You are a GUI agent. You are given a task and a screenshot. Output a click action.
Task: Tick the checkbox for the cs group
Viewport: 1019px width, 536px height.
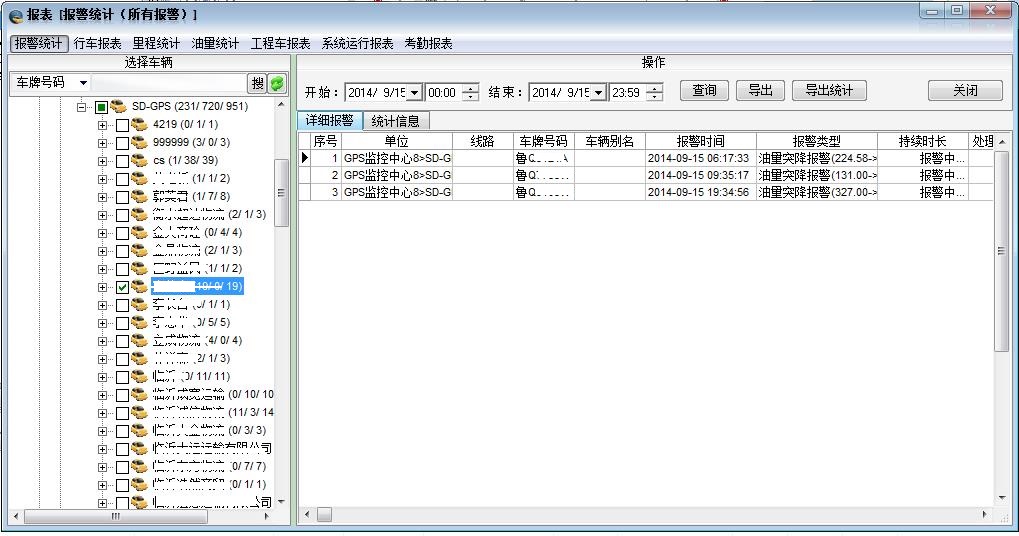click(122, 161)
